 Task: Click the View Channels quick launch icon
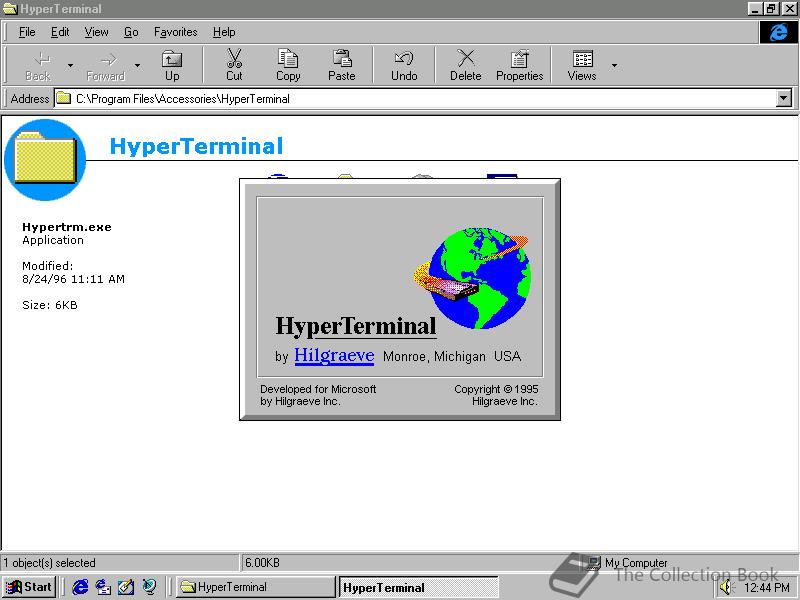(149, 587)
